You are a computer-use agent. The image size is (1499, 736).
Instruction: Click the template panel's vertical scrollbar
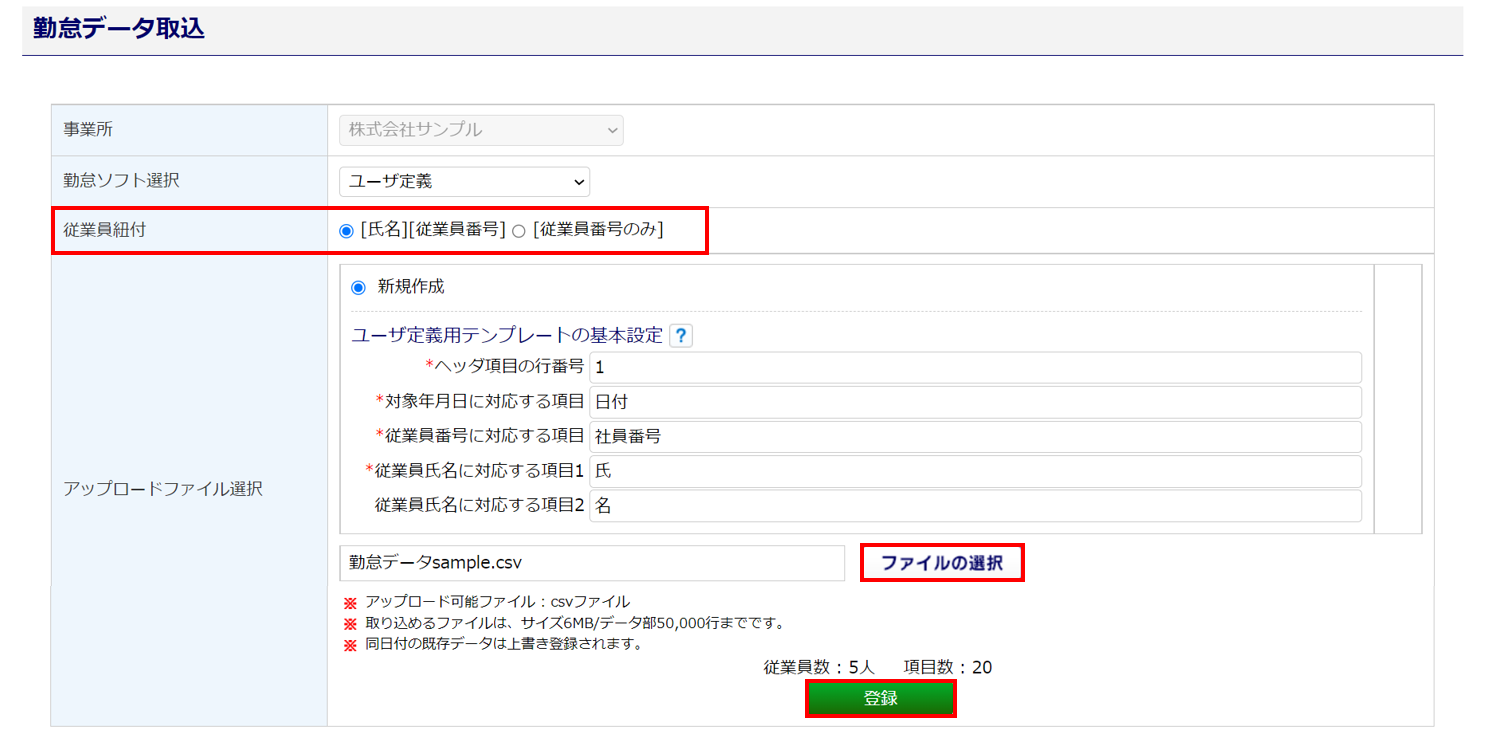[x=1398, y=399]
